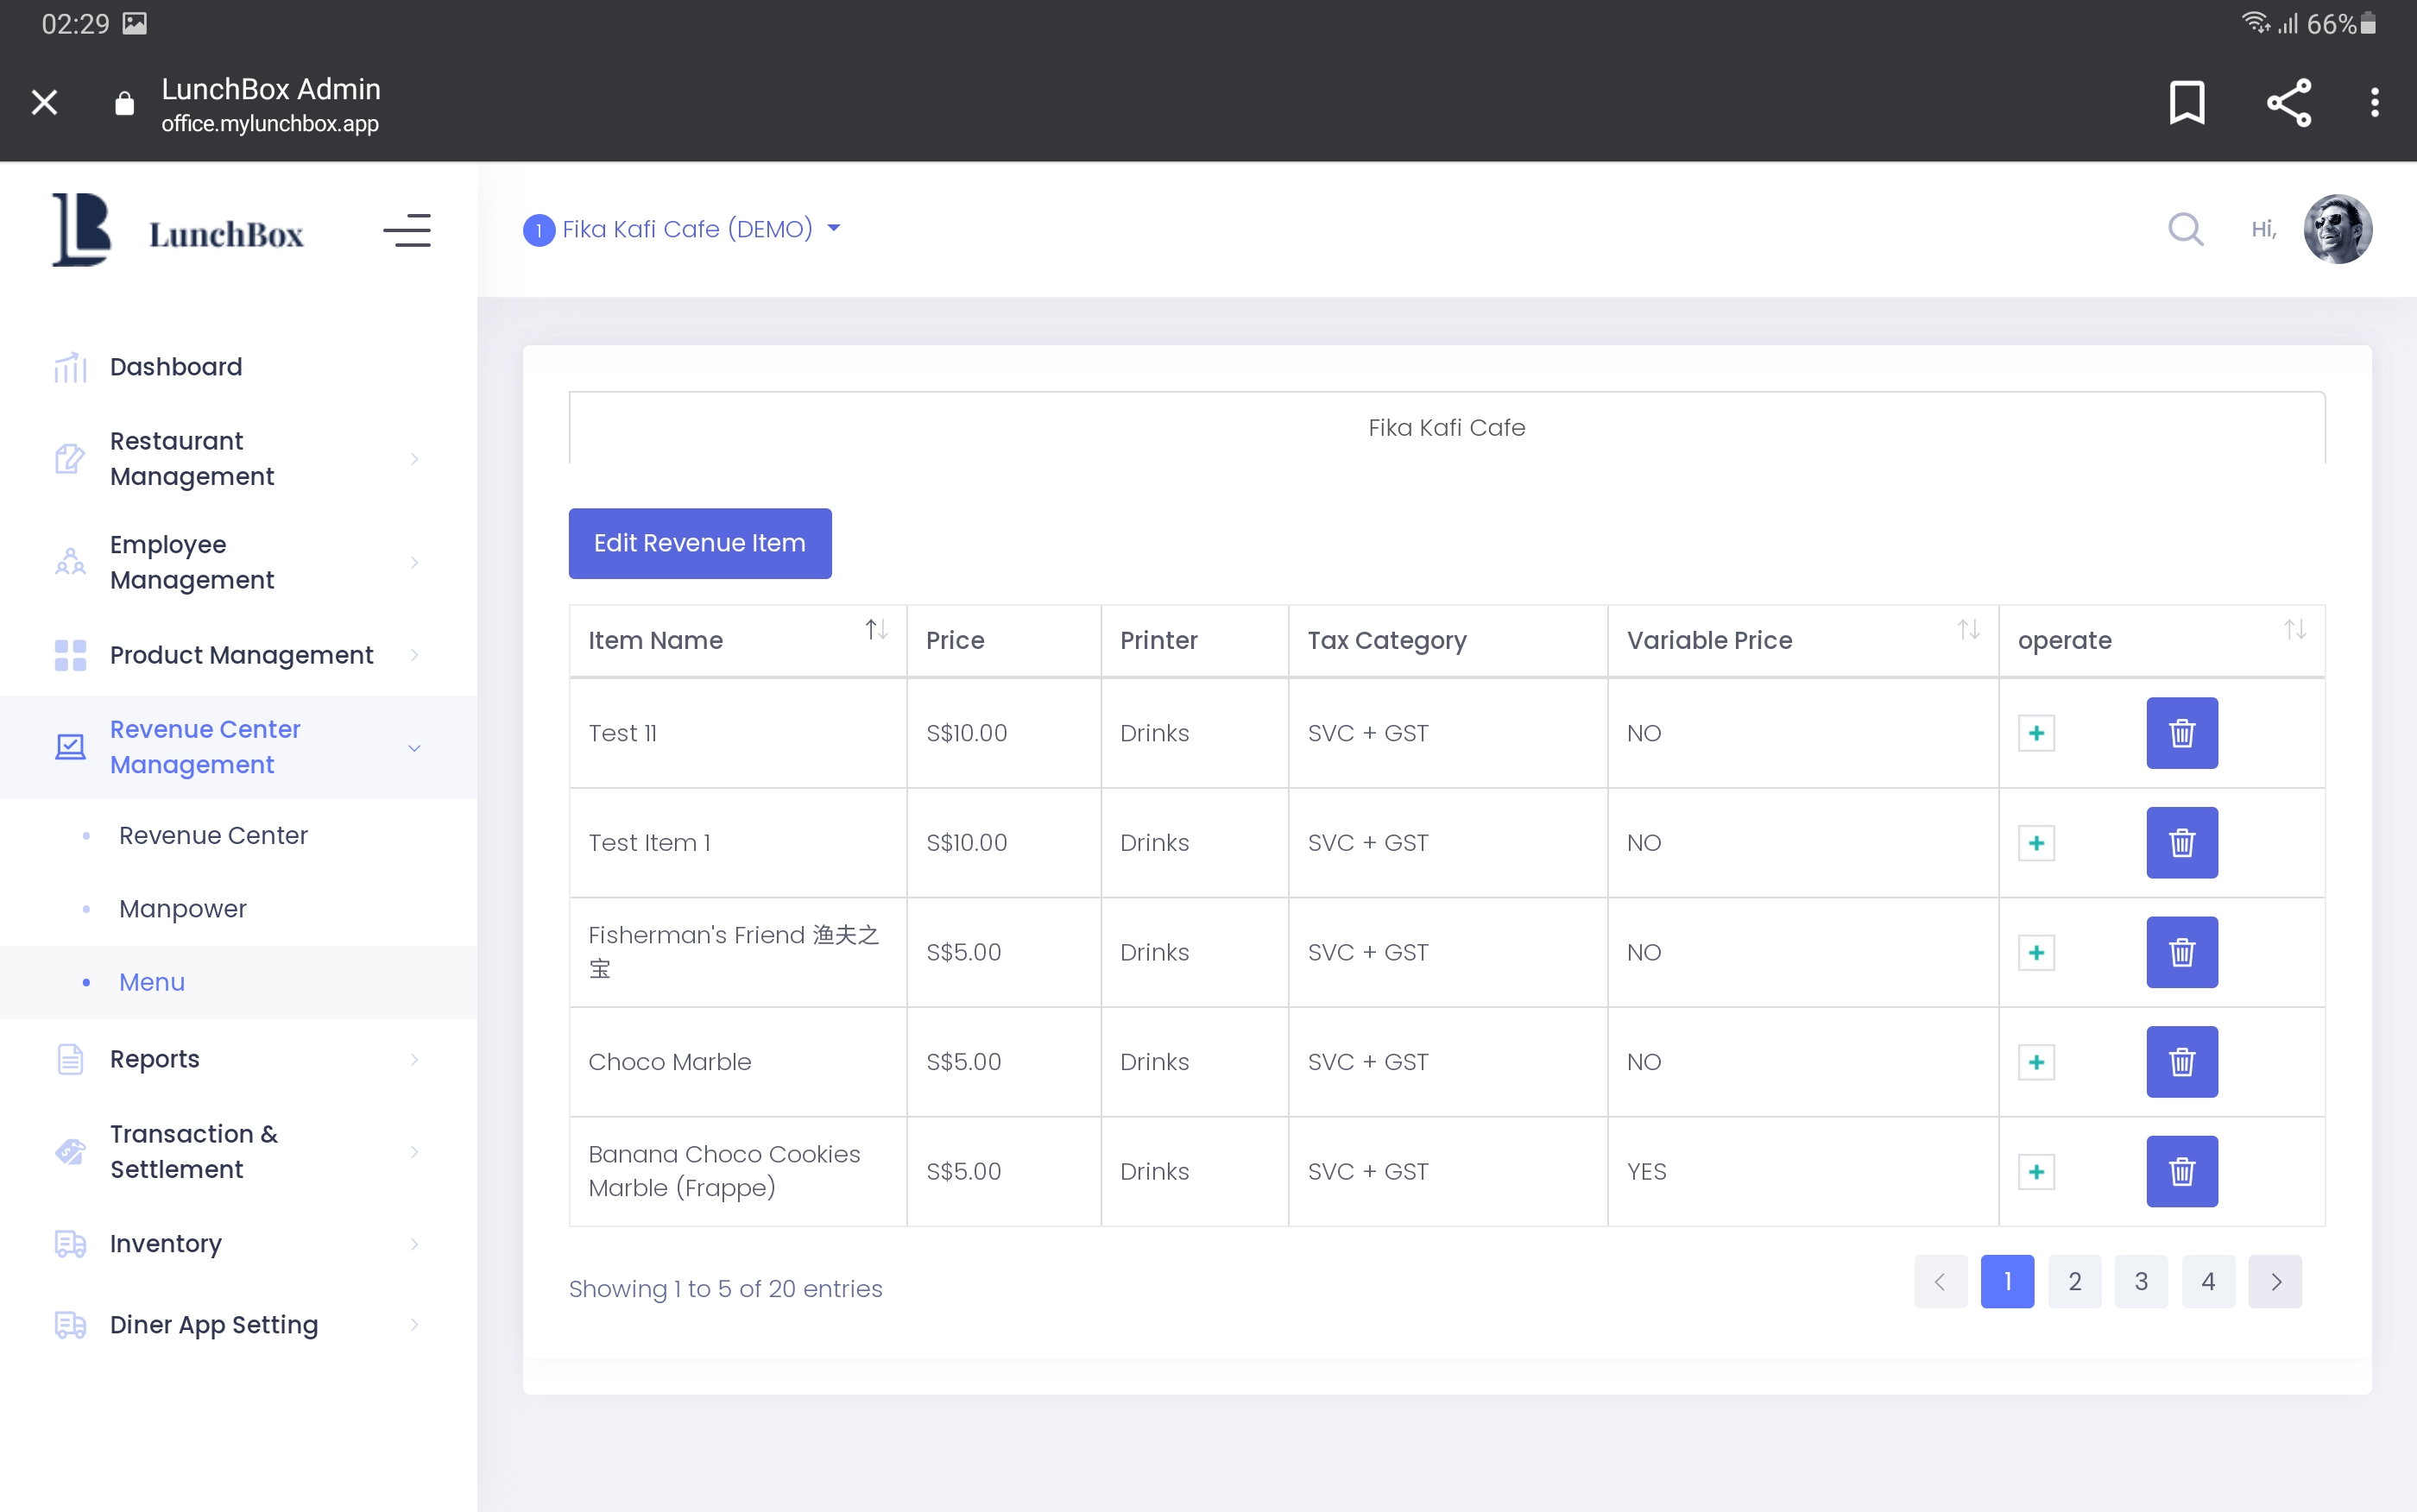Click plus icon for Test Item 1

coord(2036,843)
